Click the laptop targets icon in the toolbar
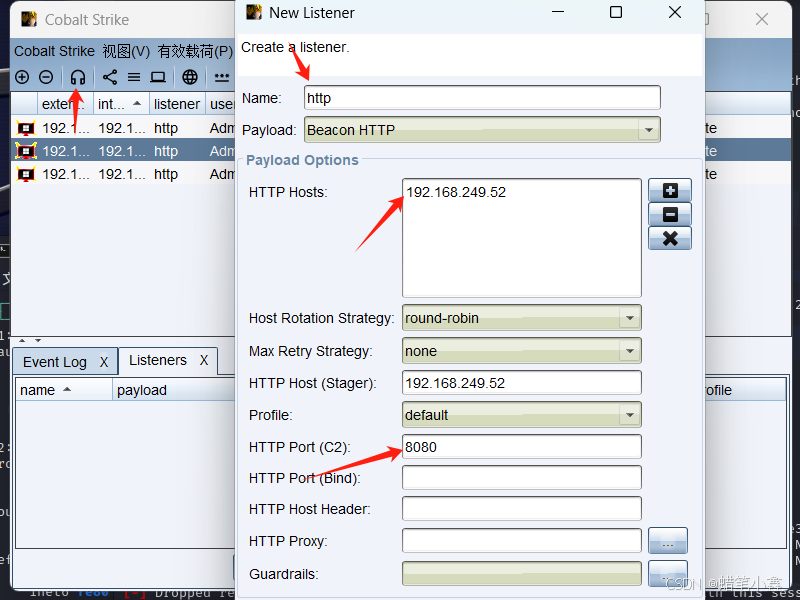Image resolution: width=800 pixels, height=600 pixels. (158, 77)
